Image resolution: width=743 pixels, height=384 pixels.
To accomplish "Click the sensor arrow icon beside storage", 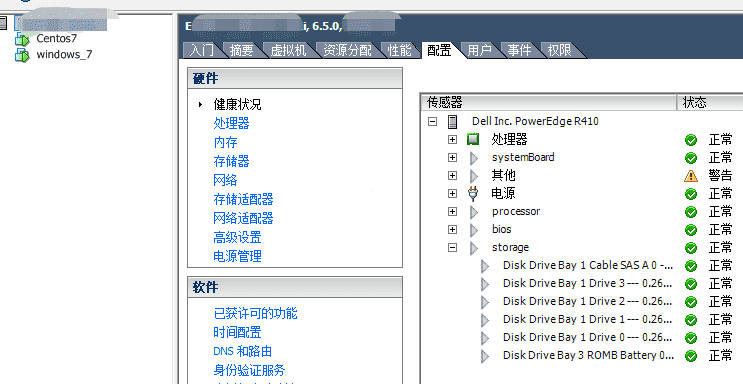I will pyautogui.click(x=474, y=248).
